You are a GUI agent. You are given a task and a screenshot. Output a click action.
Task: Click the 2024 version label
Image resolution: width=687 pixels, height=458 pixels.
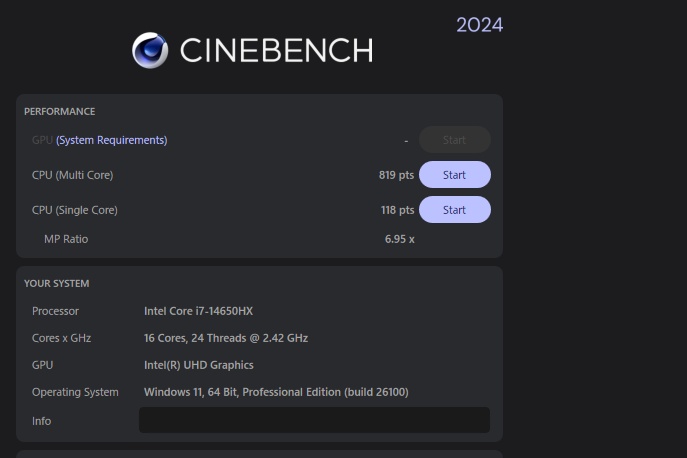pyautogui.click(x=479, y=24)
